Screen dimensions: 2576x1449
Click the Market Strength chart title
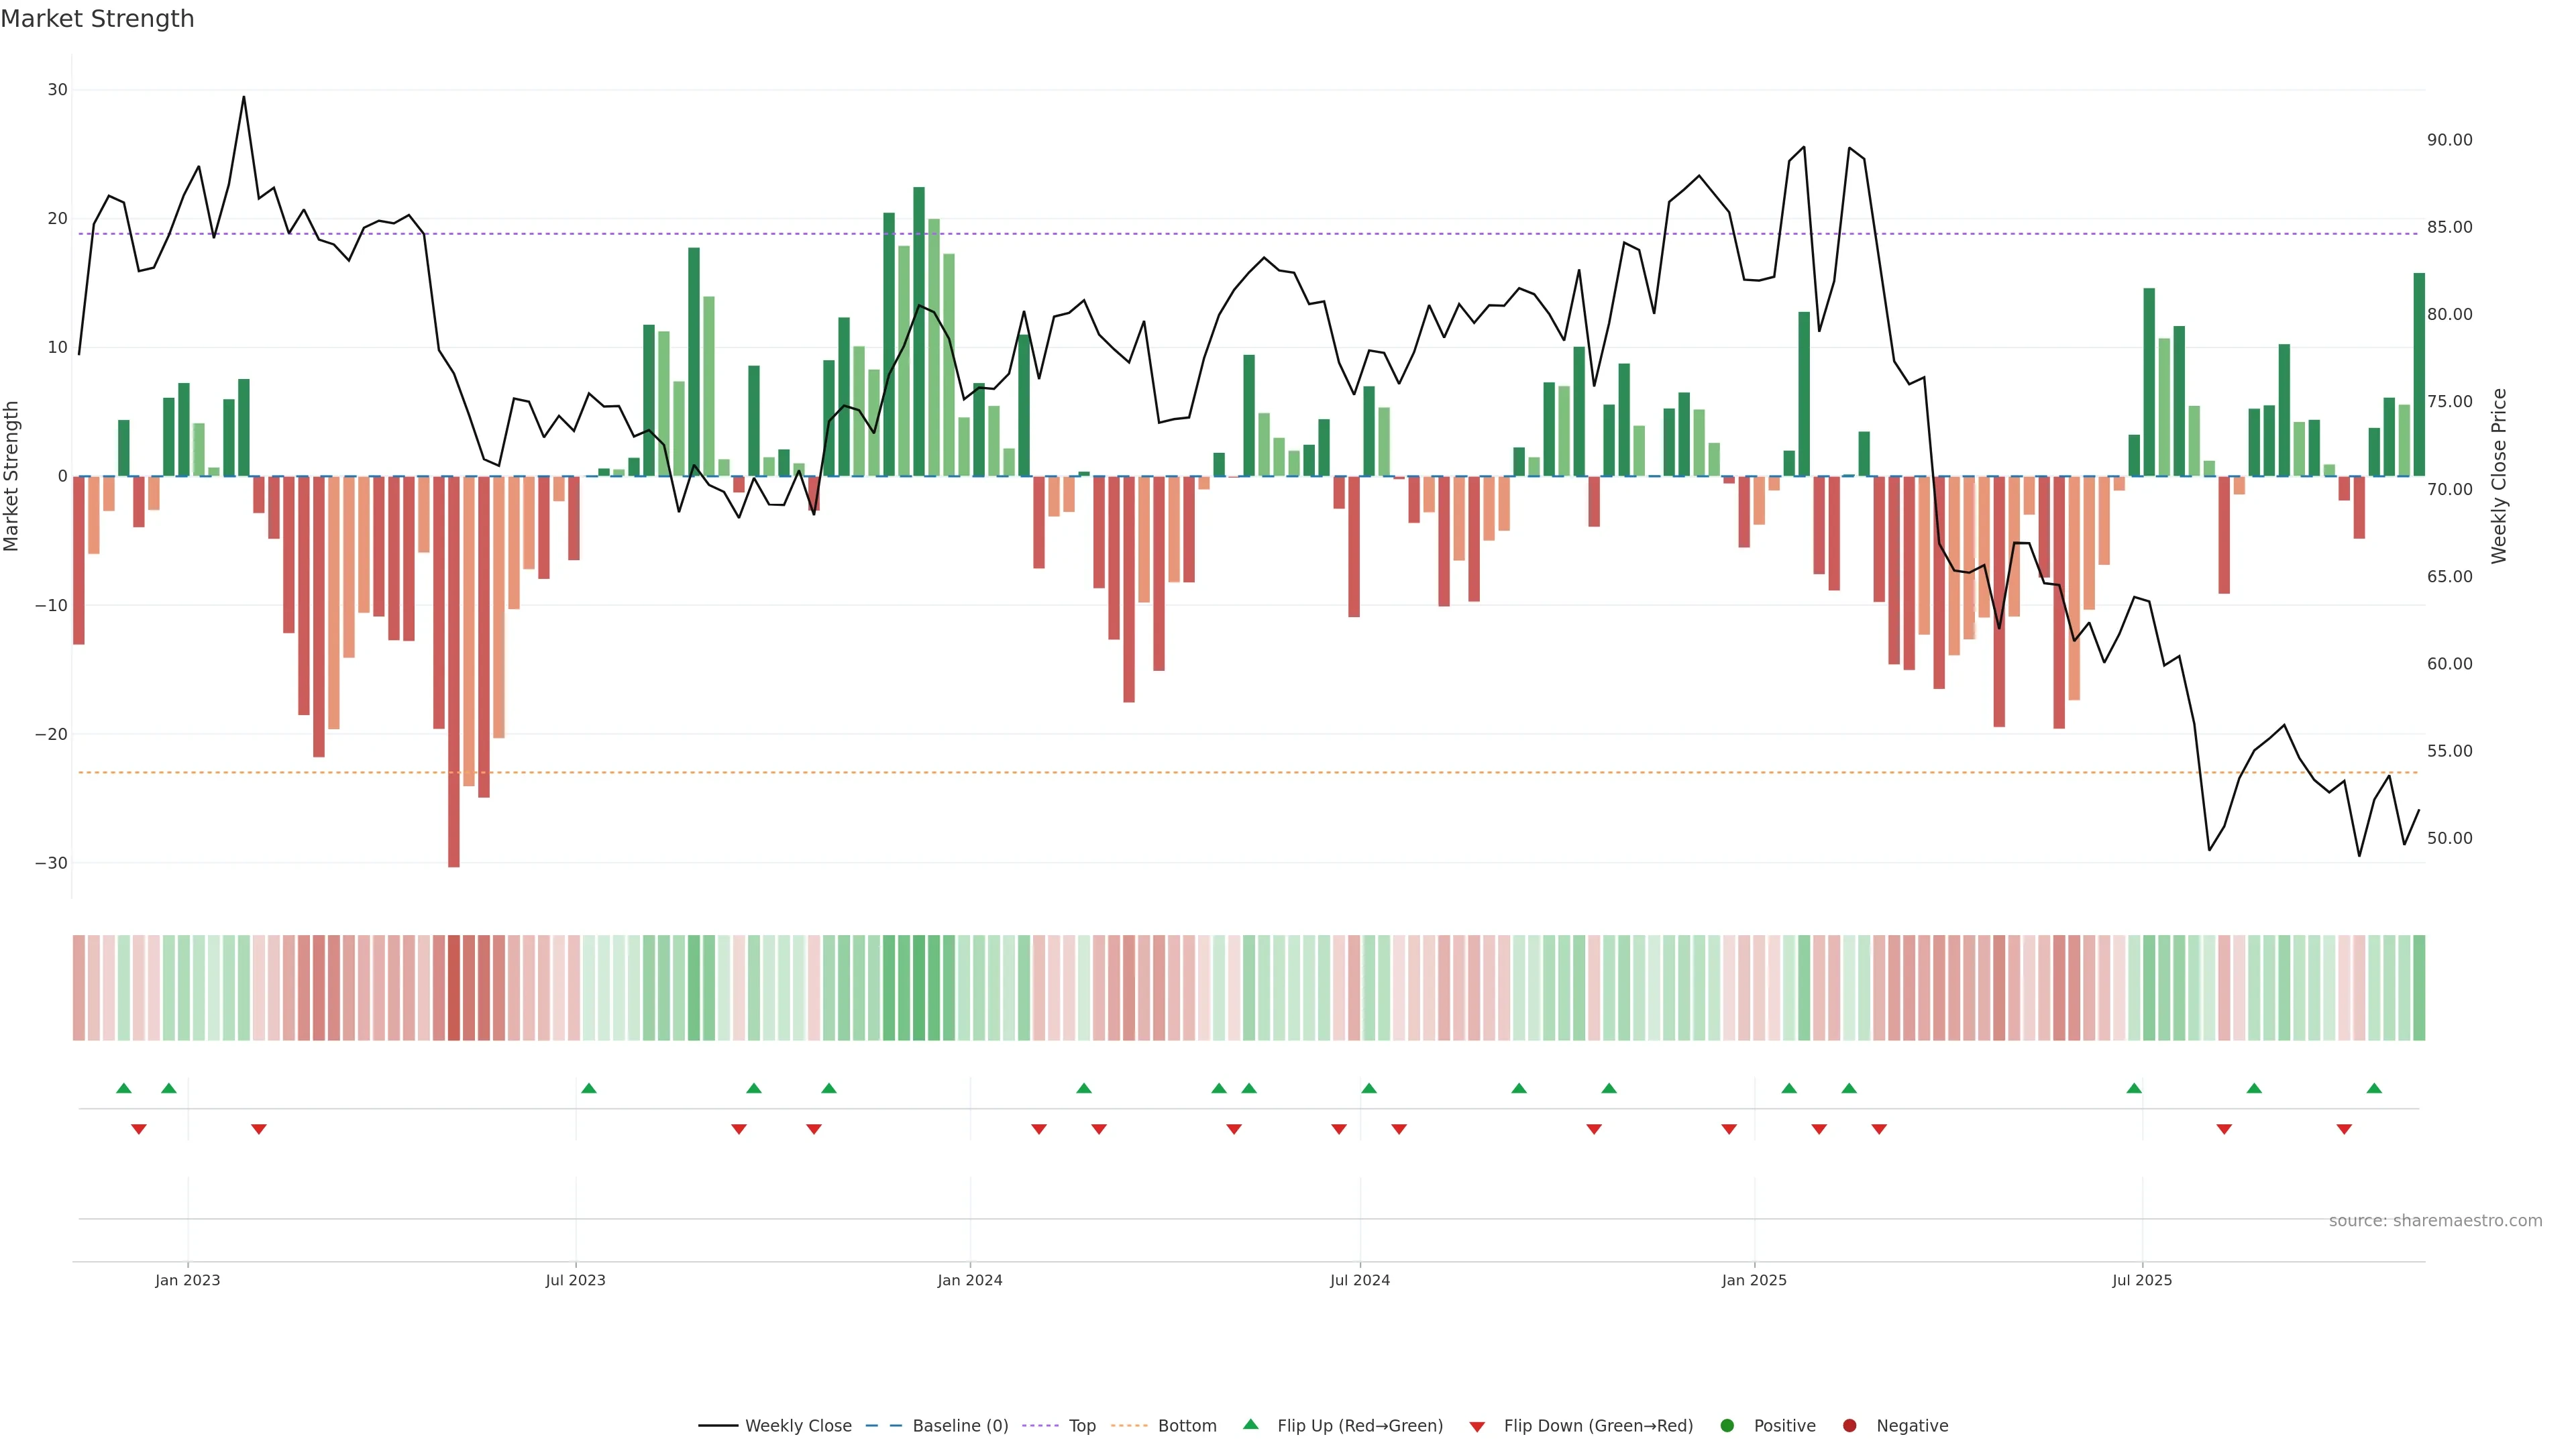point(97,19)
